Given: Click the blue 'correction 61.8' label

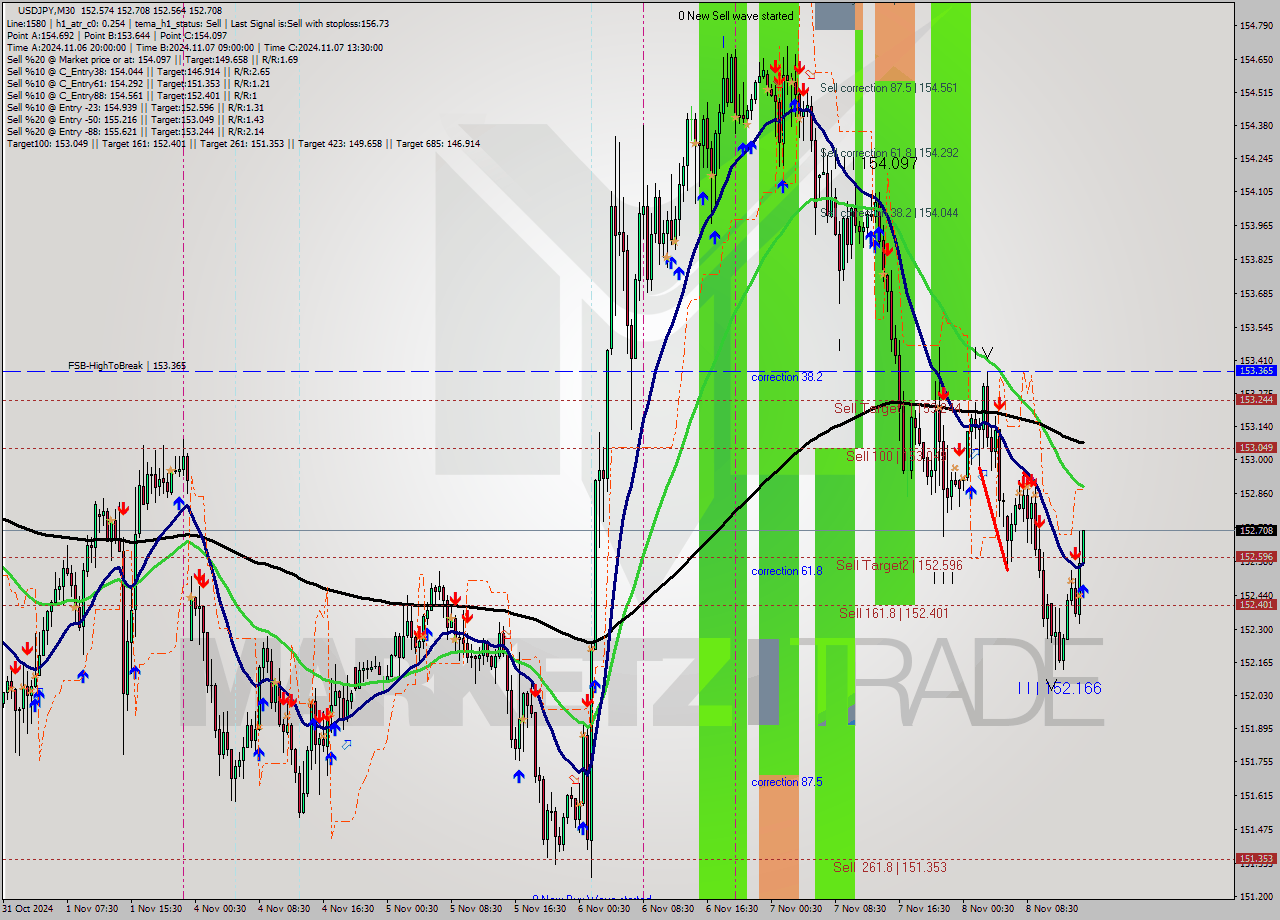Looking at the screenshot, I should coord(787,571).
